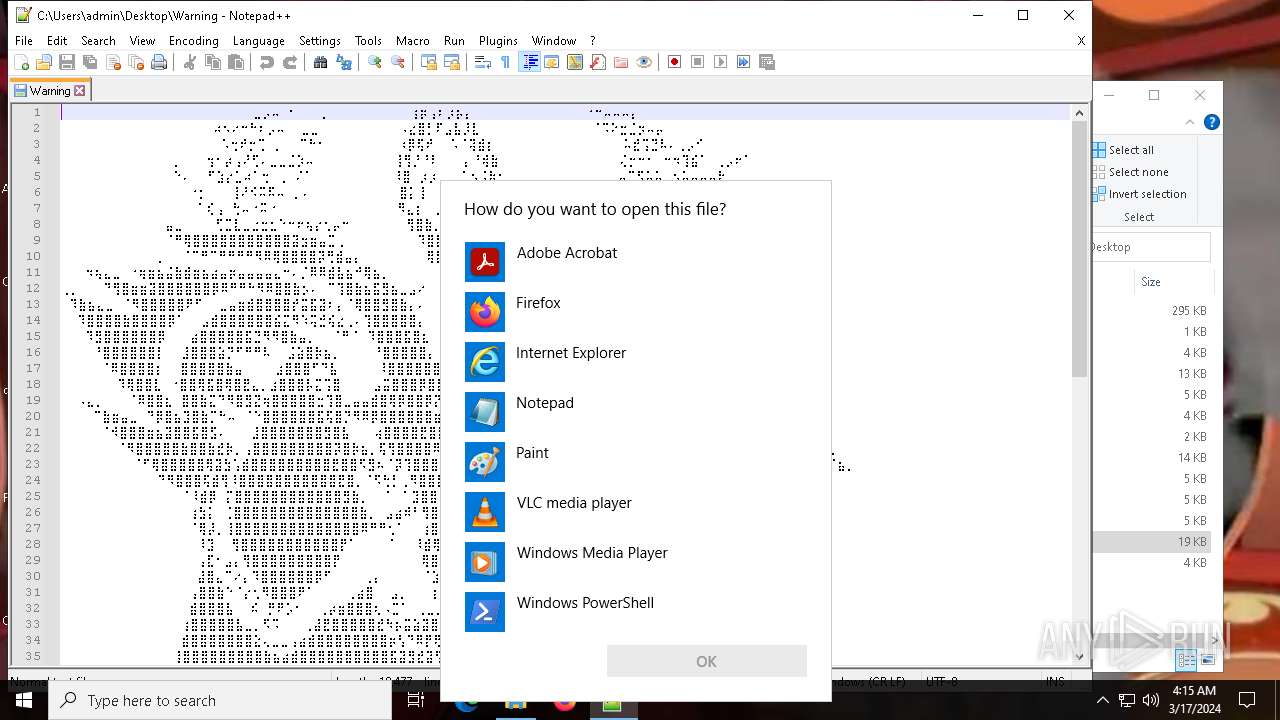This screenshot has height=720, width=1280.
Task: Click the Start Recording macro icon
Action: 675,62
